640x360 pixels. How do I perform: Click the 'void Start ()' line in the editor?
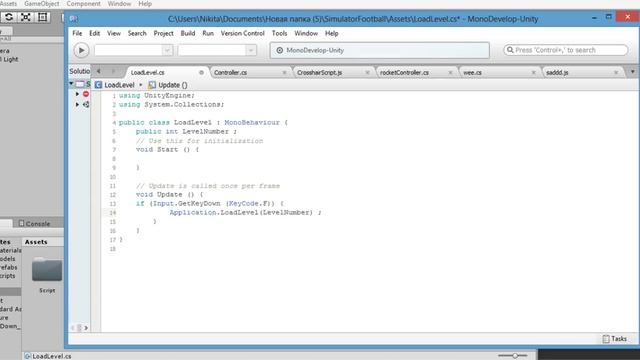pyautogui.click(x=167, y=149)
